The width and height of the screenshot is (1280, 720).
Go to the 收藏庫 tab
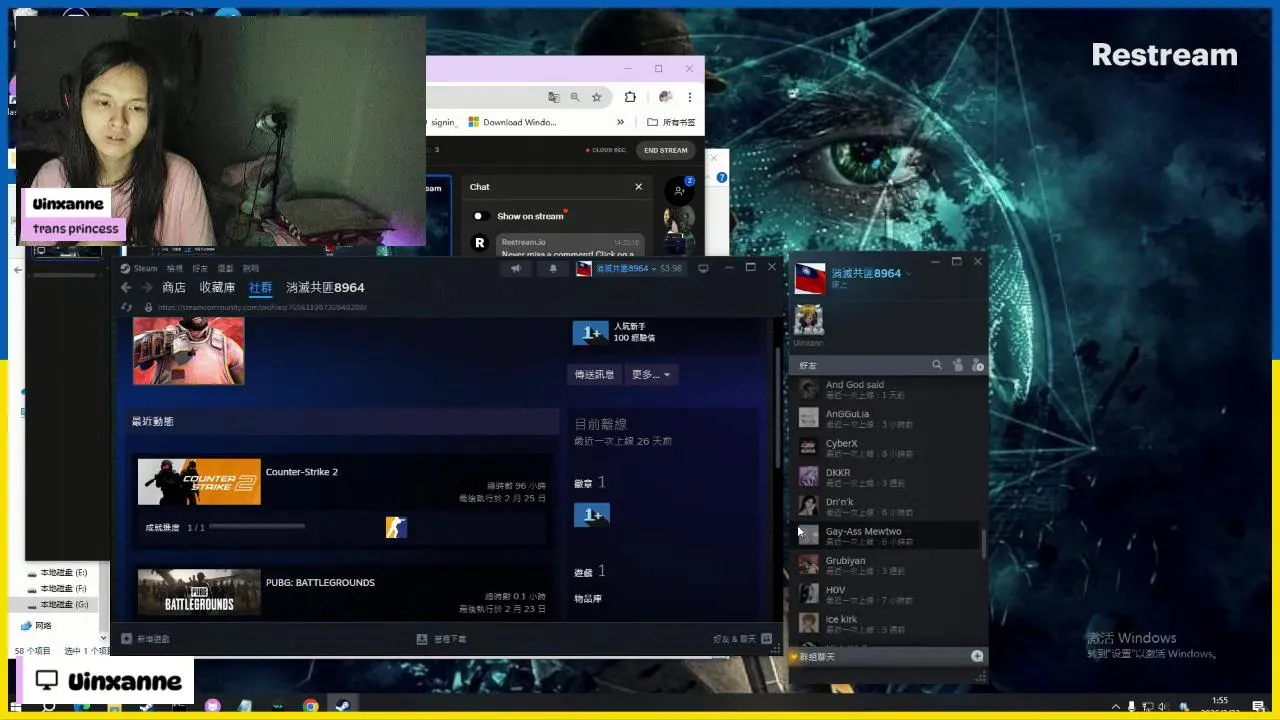(x=217, y=287)
